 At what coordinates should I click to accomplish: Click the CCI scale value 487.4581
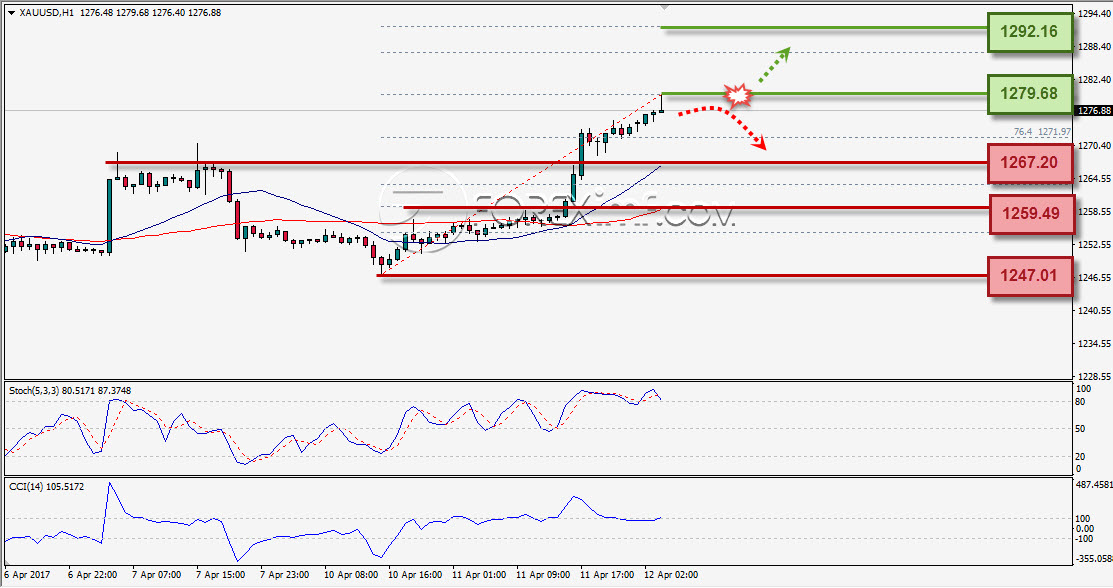pyautogui.click(x=1094, y=485)
